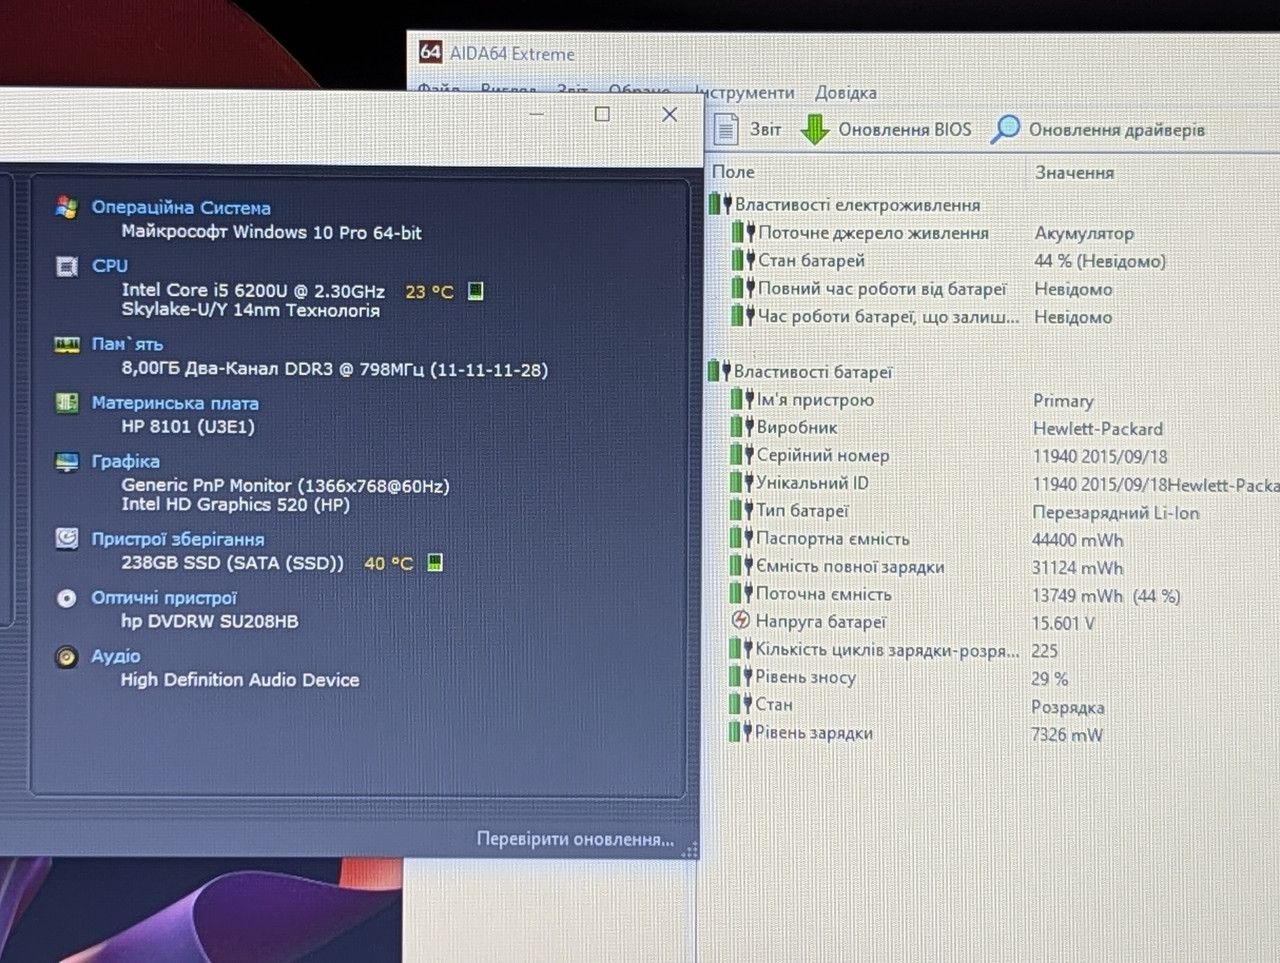Screen dimensions: 1280x963
Task: Click the AIDA64 logo in the title bar
Action: click(430, 52)
